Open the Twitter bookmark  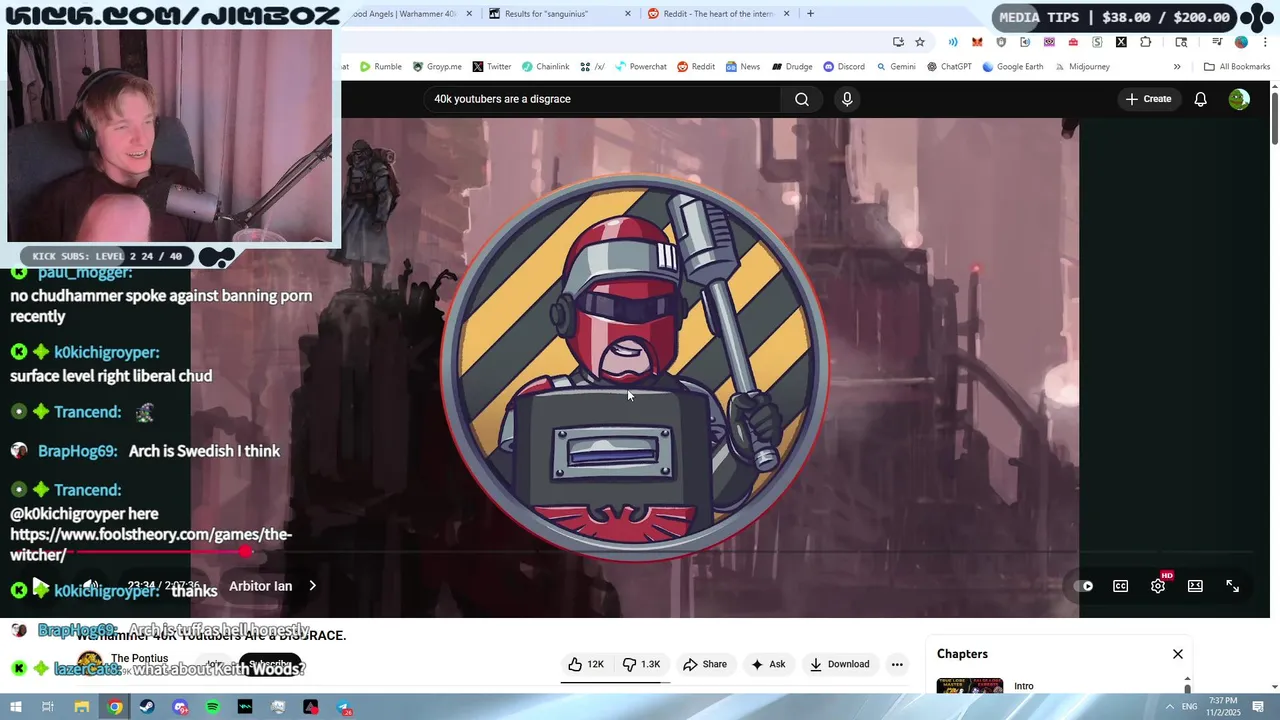(491, 67)
